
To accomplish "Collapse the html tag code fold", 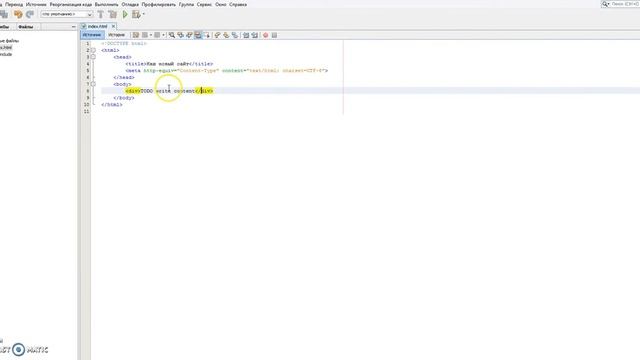I will [x=93, y=50].
